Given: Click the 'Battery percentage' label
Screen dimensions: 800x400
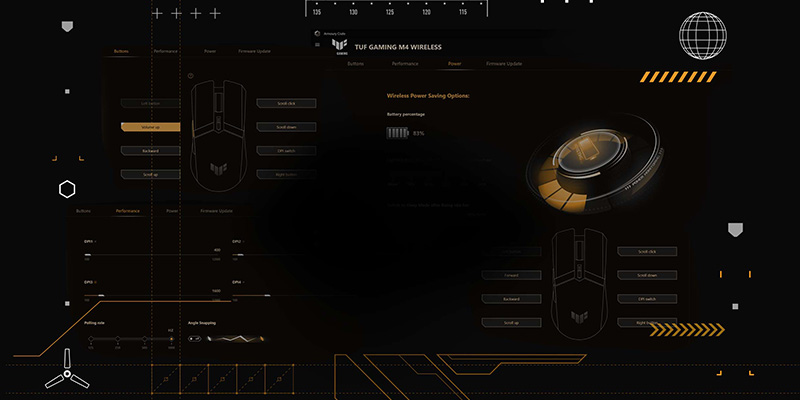Looking at the screenshot, I should point(406,114).
